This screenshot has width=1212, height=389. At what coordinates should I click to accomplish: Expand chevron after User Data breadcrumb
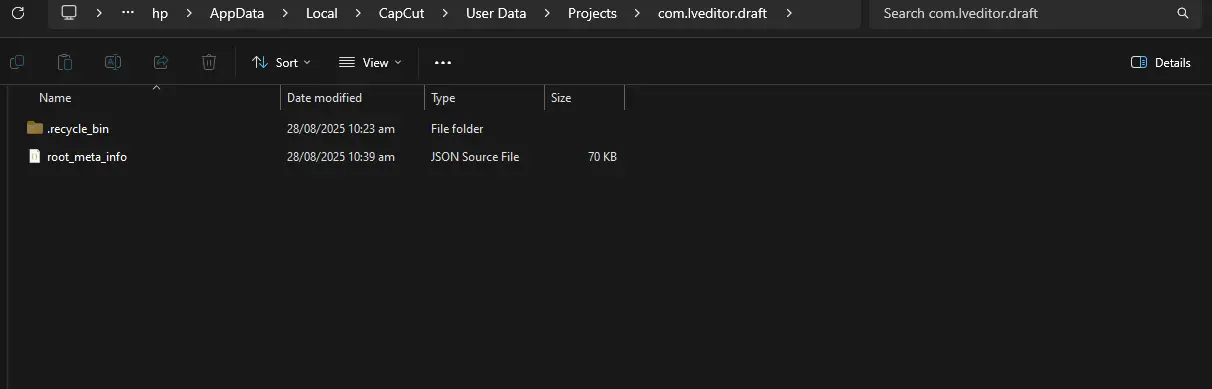[x=548, y=13]
